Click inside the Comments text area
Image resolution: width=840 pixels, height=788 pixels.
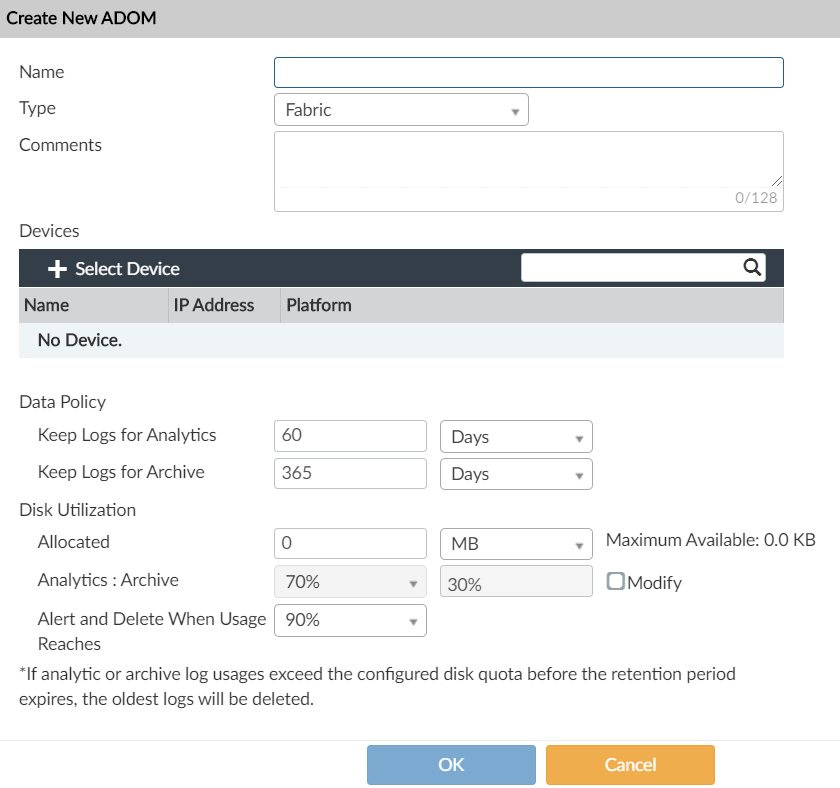528,160
